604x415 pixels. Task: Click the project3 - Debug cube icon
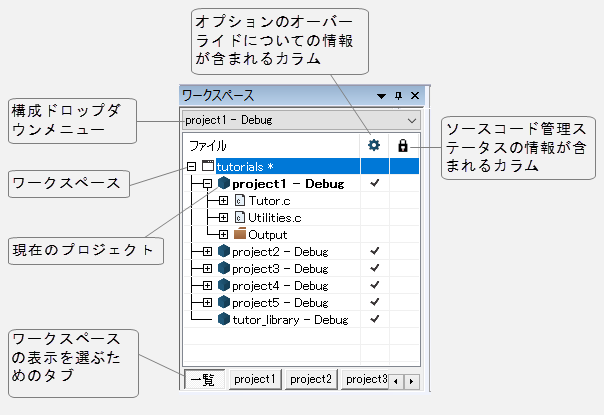point(224,268)
